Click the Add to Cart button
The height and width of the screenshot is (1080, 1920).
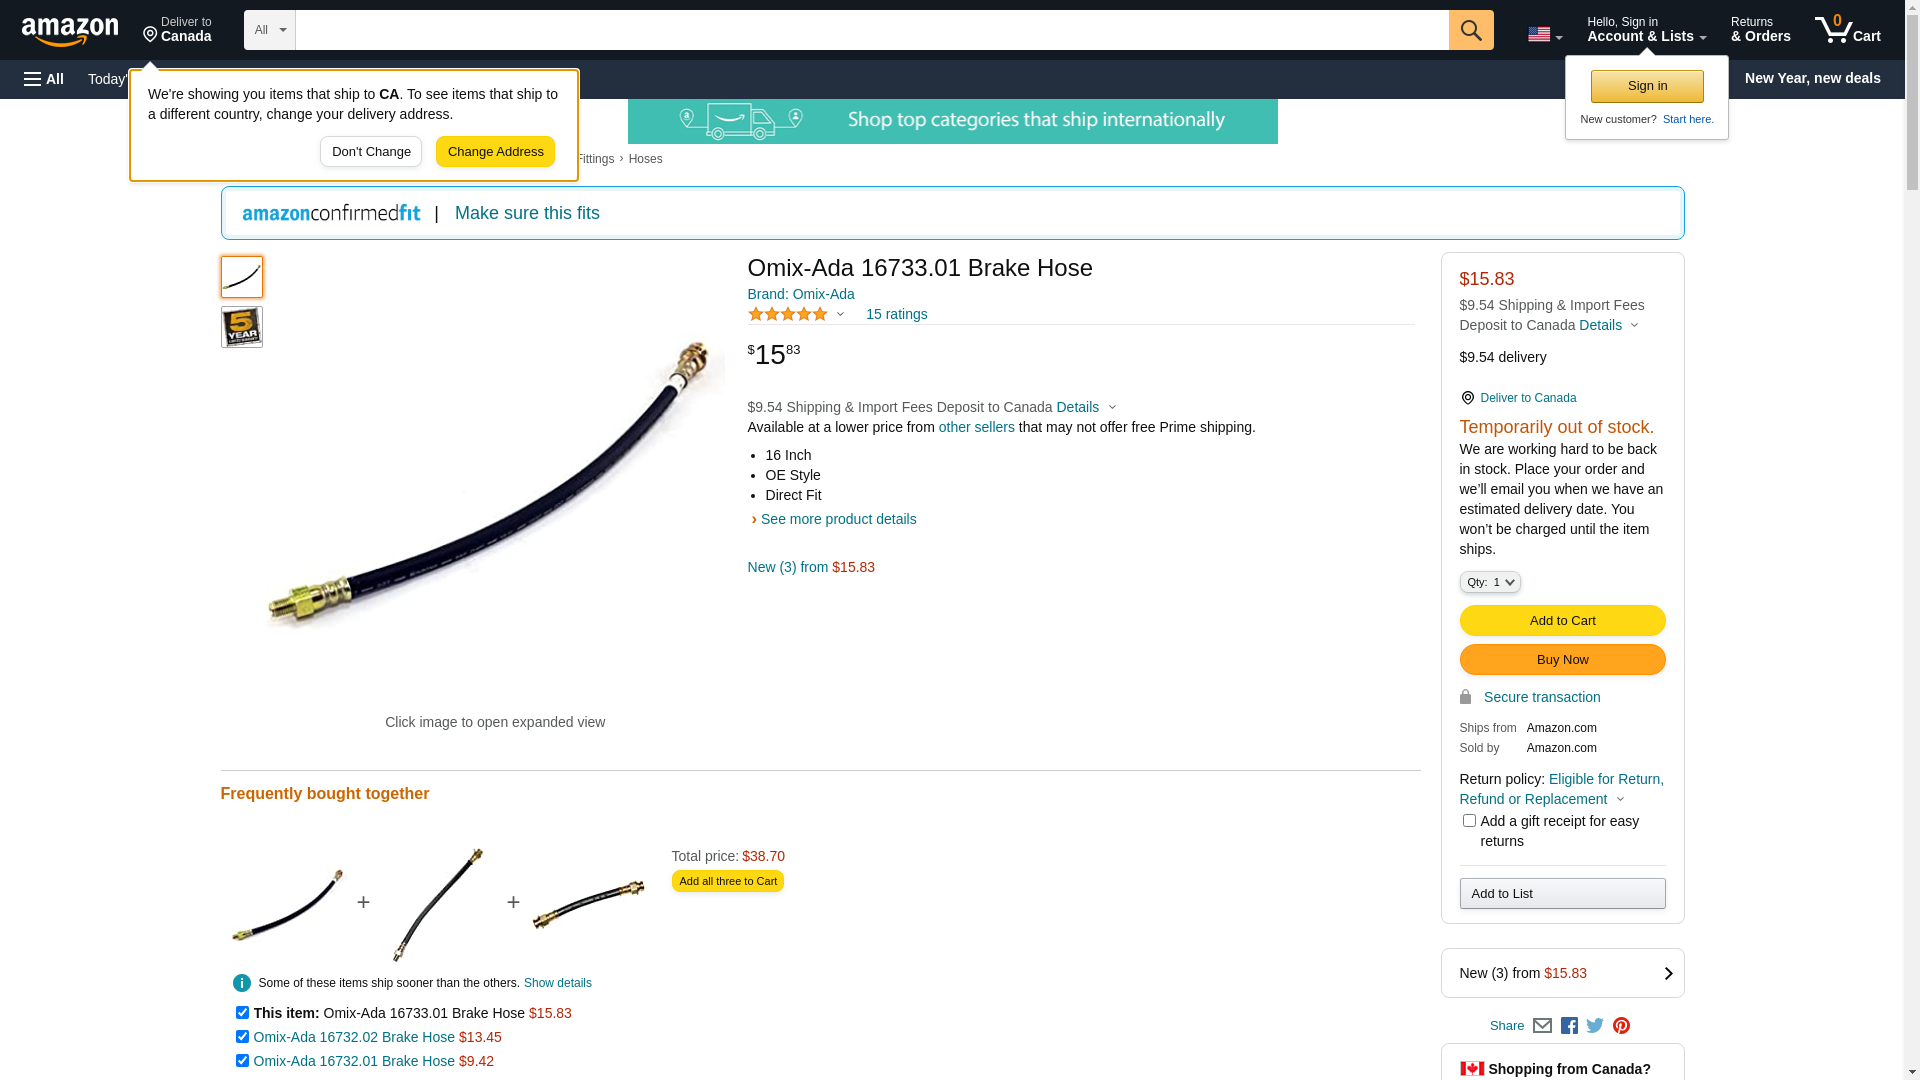pos(1562,621)
